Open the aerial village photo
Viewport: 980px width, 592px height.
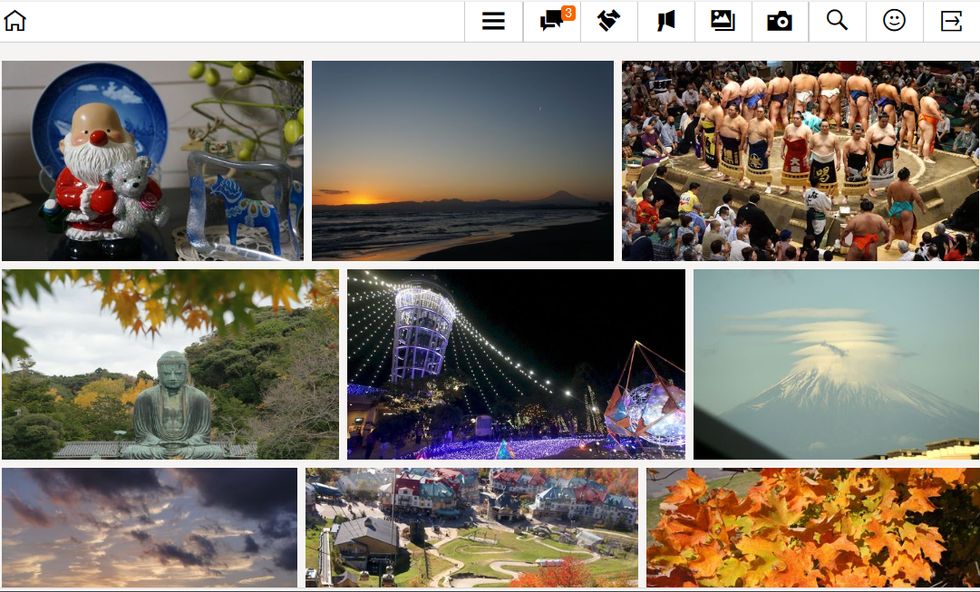[x=471, y=527]
